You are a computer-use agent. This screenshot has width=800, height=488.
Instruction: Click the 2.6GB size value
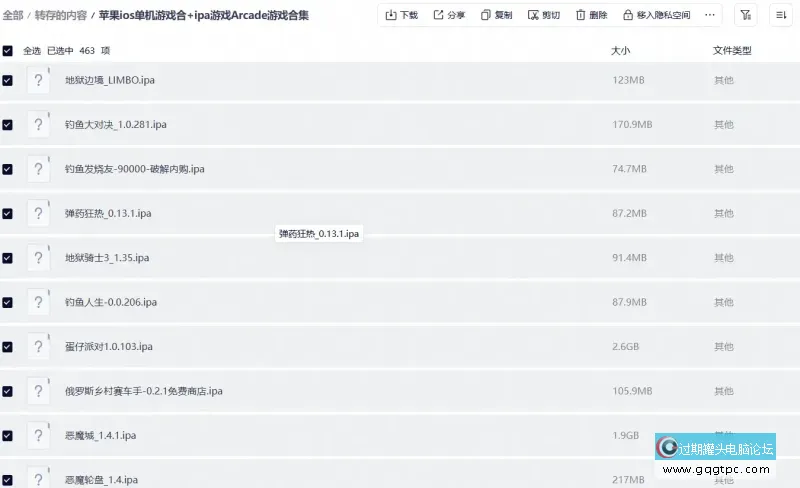pyautogui.click(x=626, y=347)
